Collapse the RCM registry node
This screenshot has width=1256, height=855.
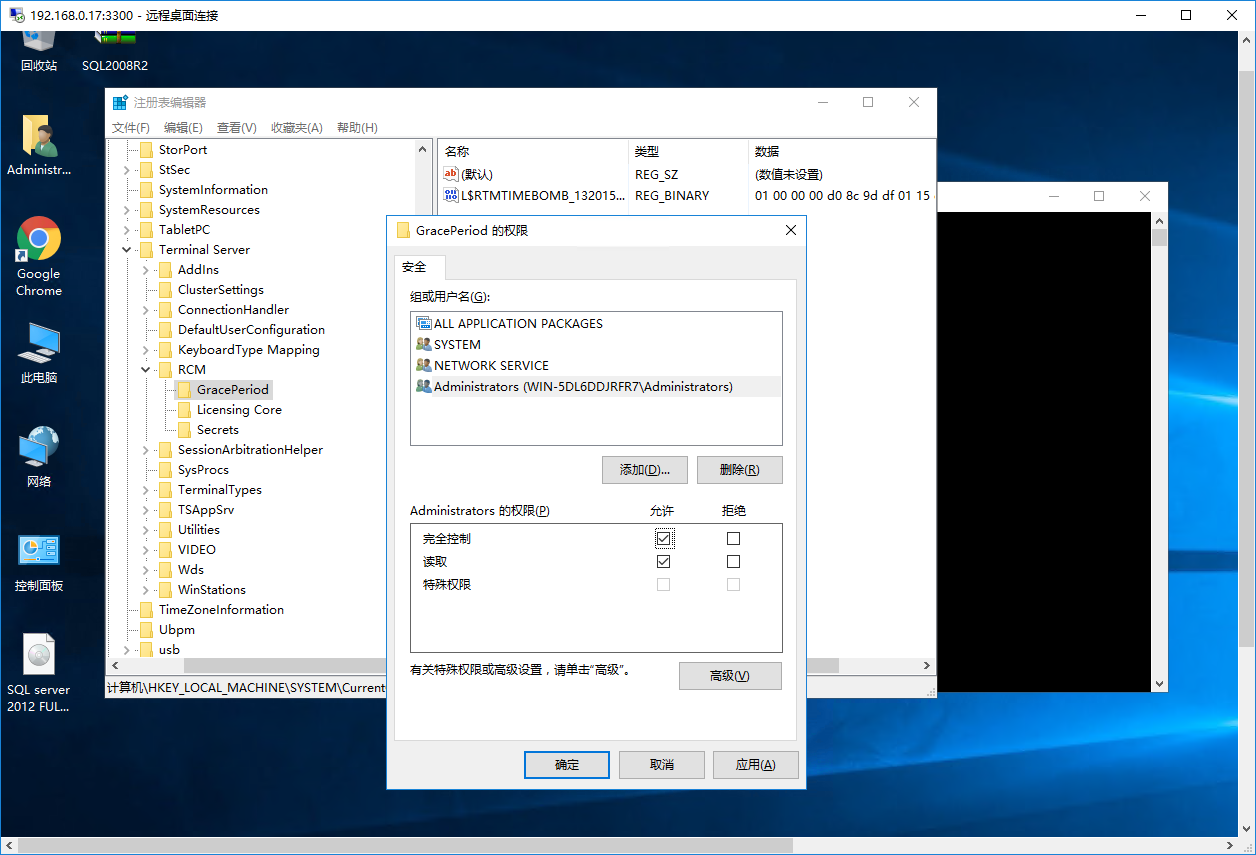click(x=145, y=369)
